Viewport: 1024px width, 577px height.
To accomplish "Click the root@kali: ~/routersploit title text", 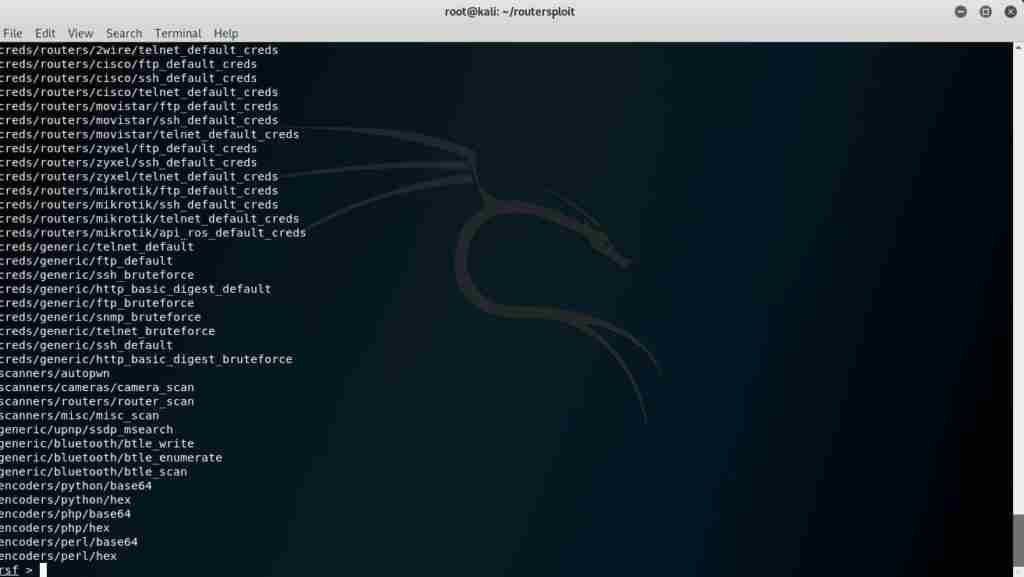I will (512, 11).
